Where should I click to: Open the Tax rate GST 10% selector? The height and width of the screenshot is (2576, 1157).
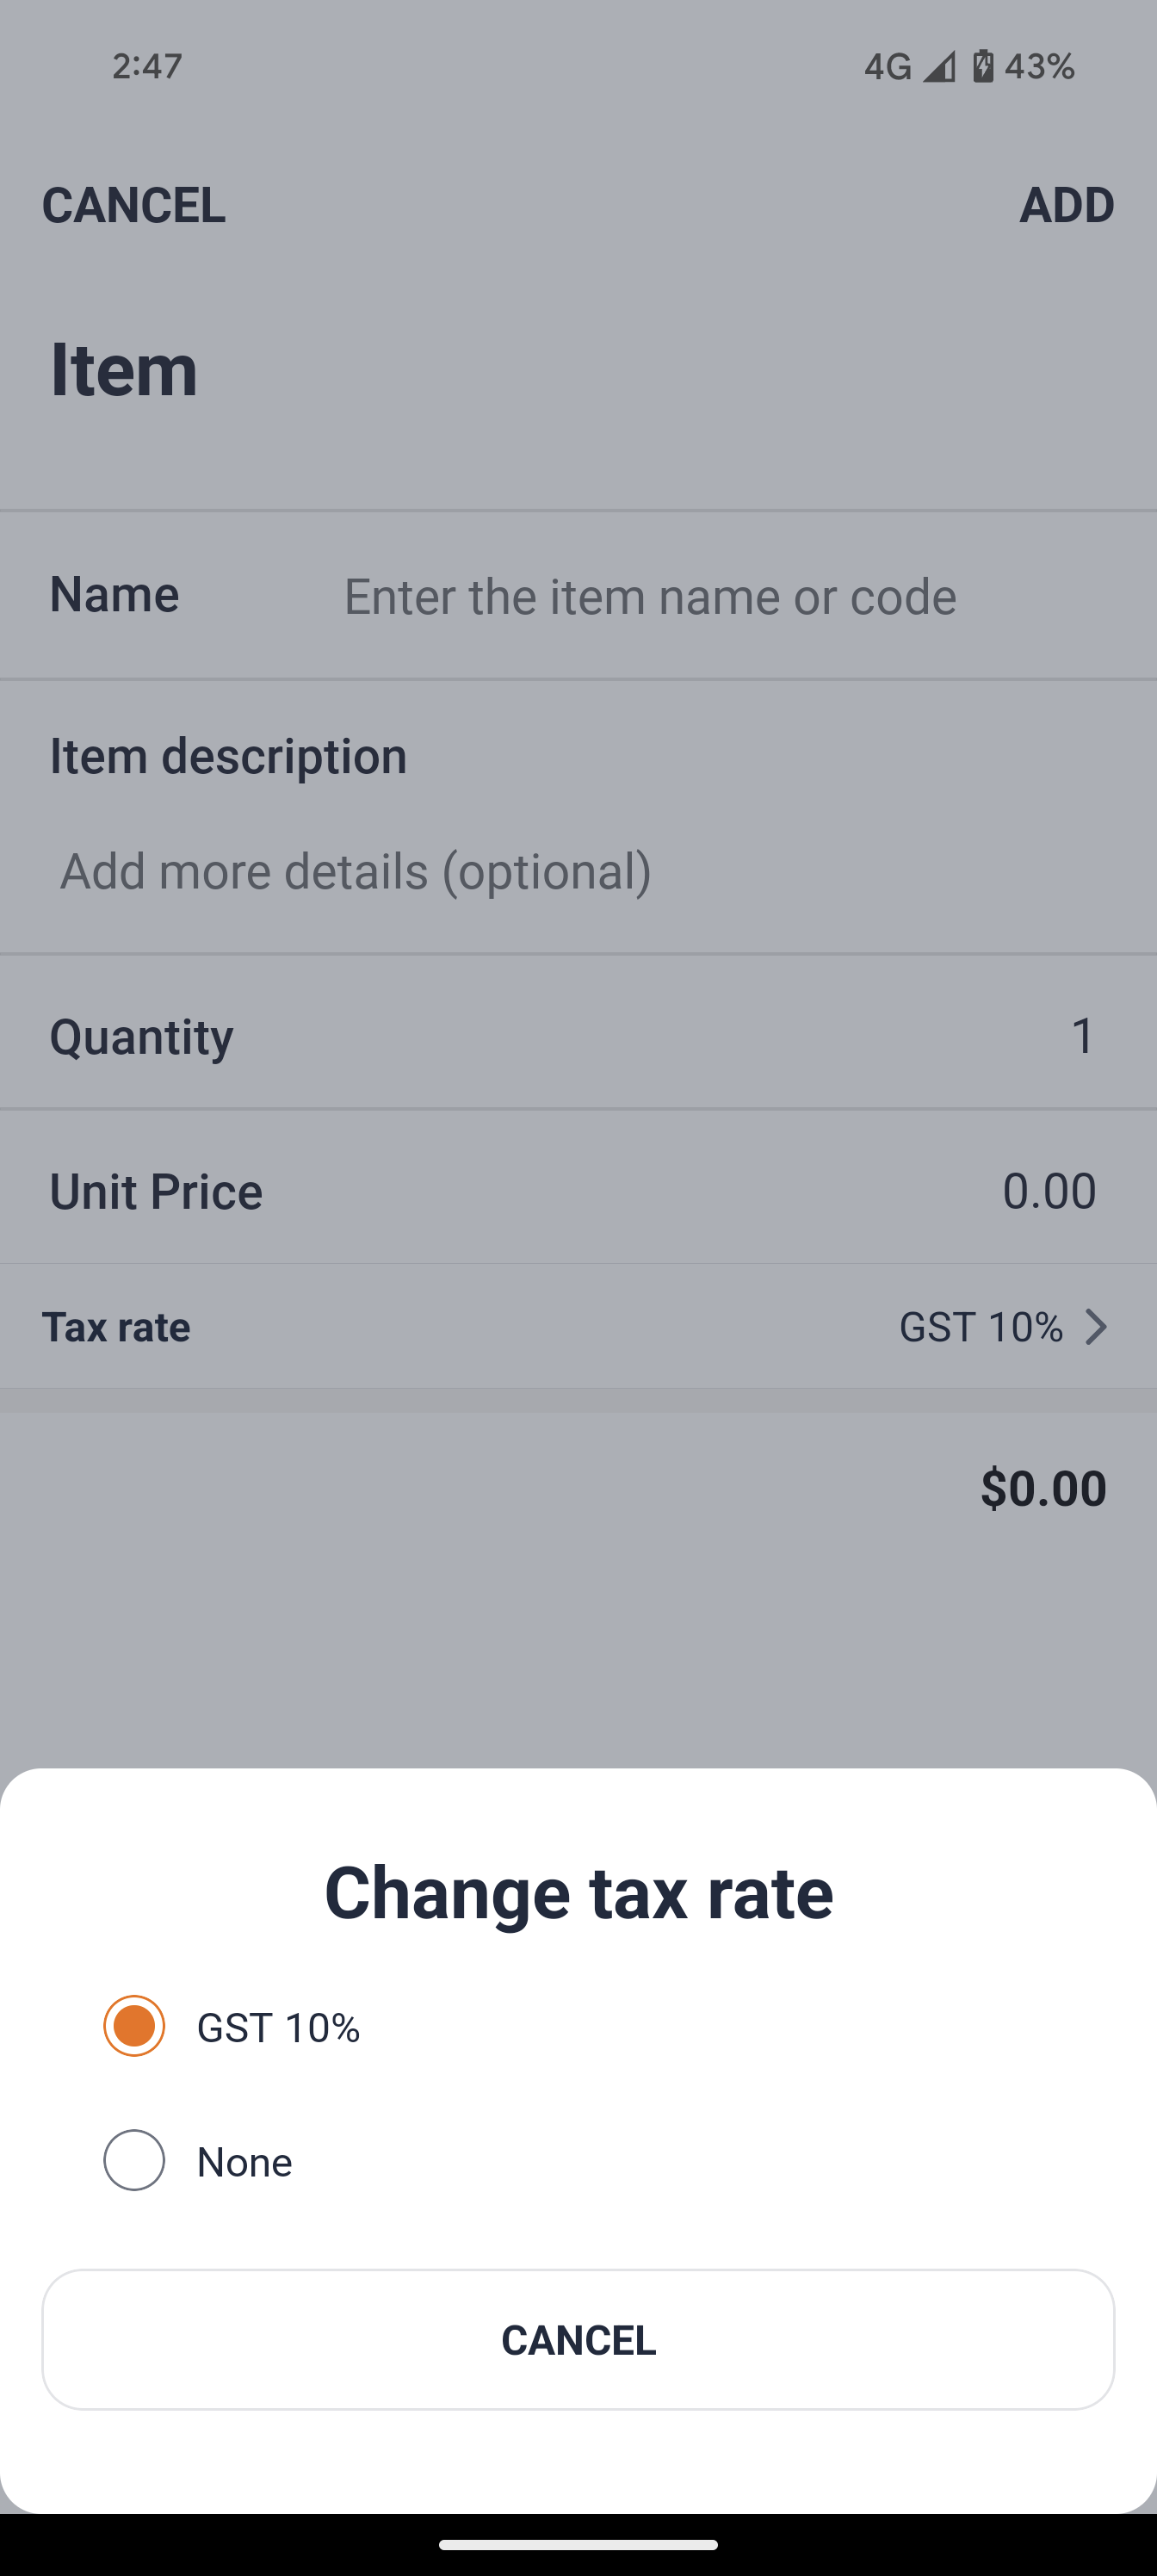coord(980,1327)
